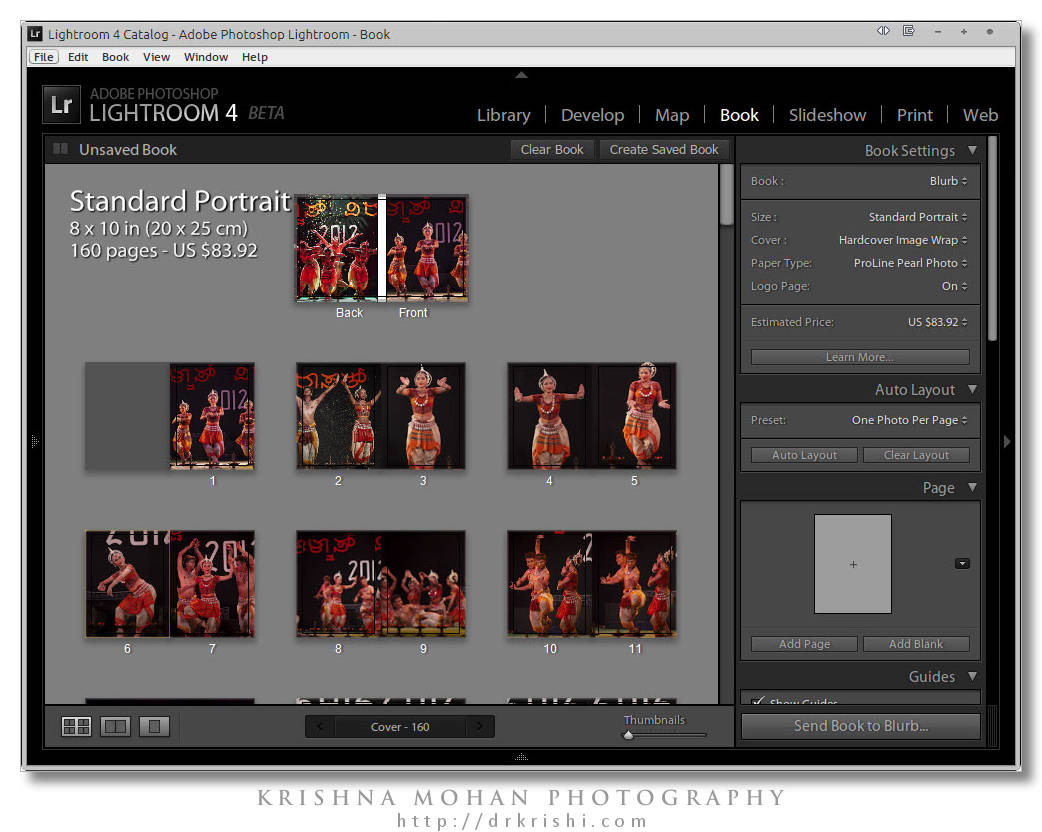Go to next page with right arrow
This screenshot has height=832, width=1042.
pyautogui.click(x=480, y=727)
